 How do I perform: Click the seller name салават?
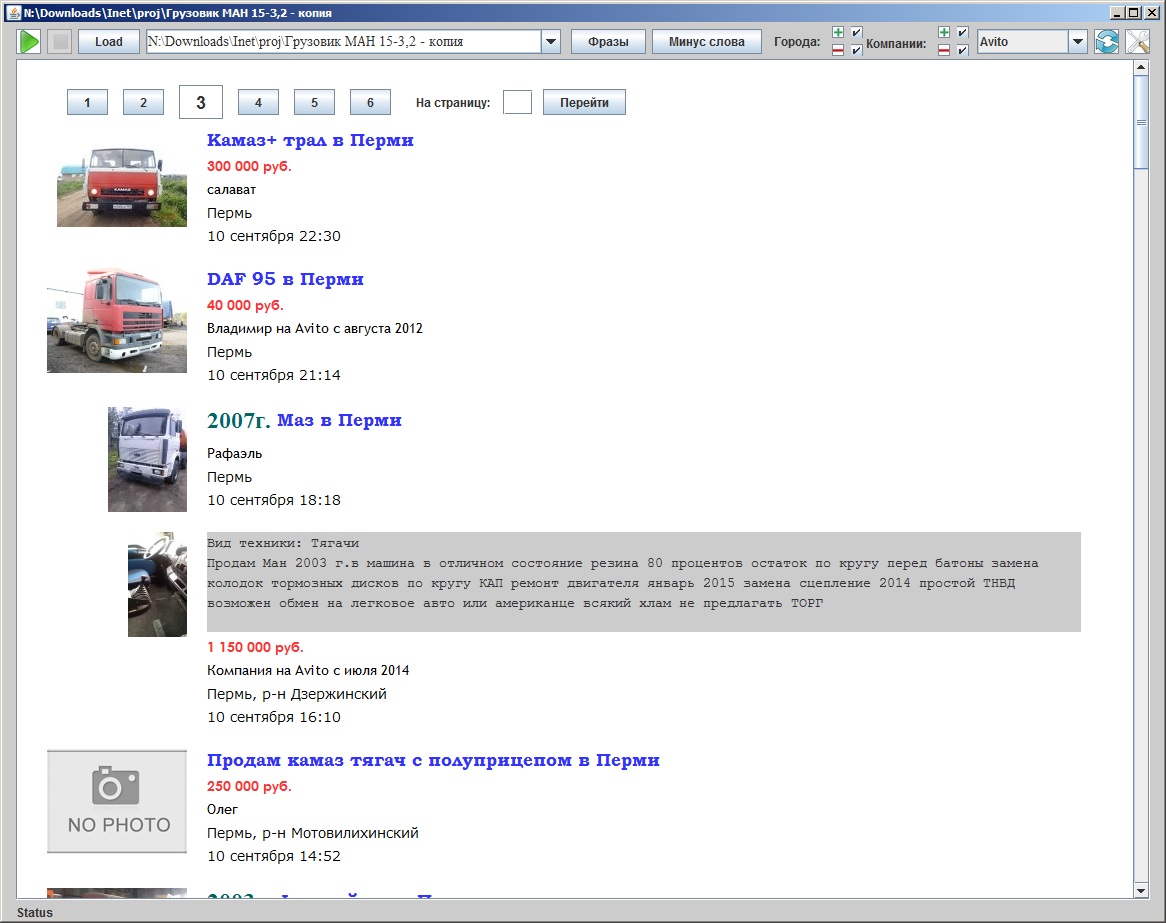coord(231,190)
